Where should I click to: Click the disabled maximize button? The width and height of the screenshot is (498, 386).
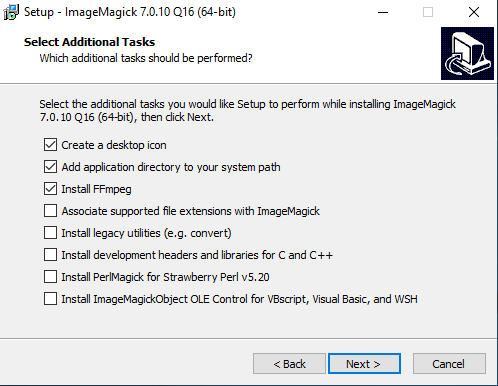point(428,12)
